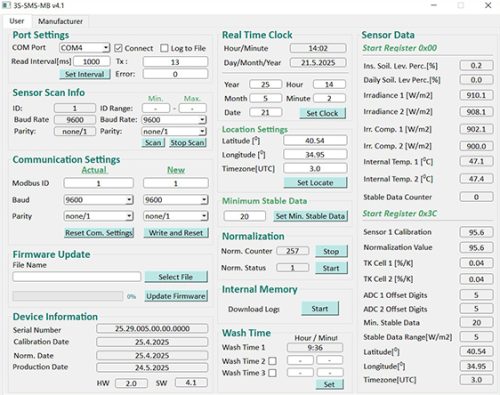Open the Actual Parity dropdown
Viewport: 500px width, 395px height.
[98, 216]
